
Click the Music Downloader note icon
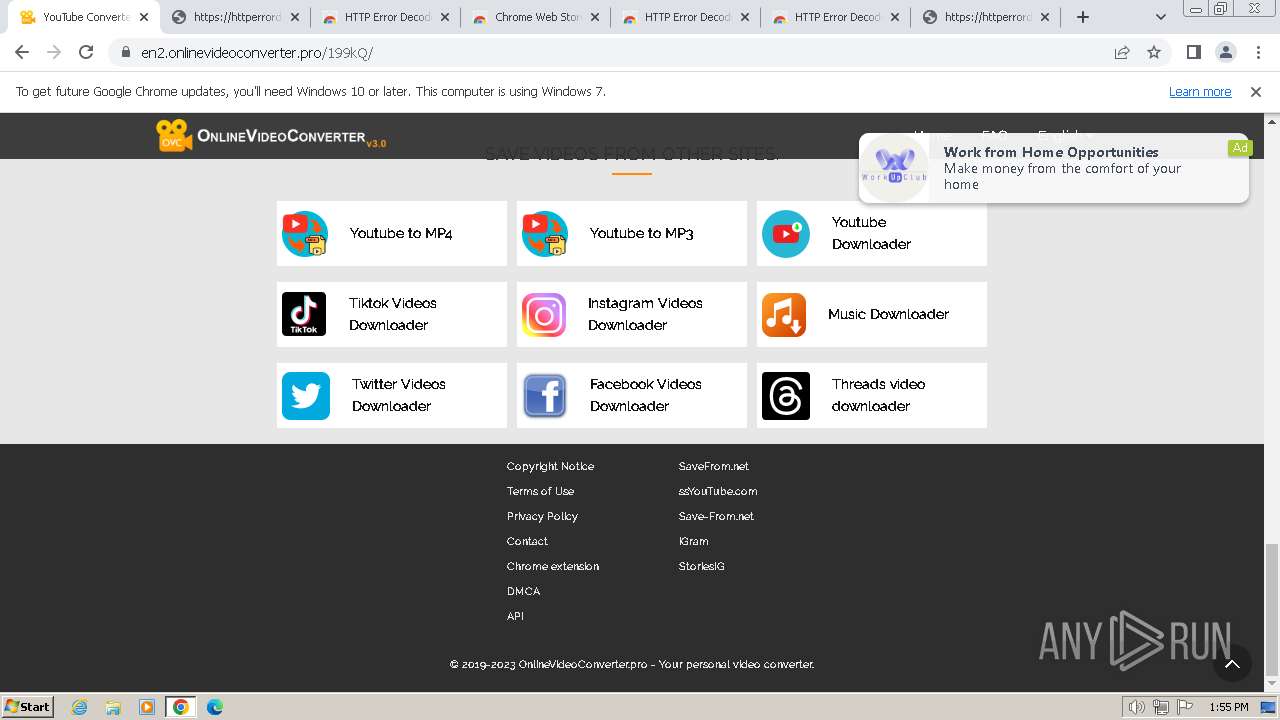(x=784, y=315)
